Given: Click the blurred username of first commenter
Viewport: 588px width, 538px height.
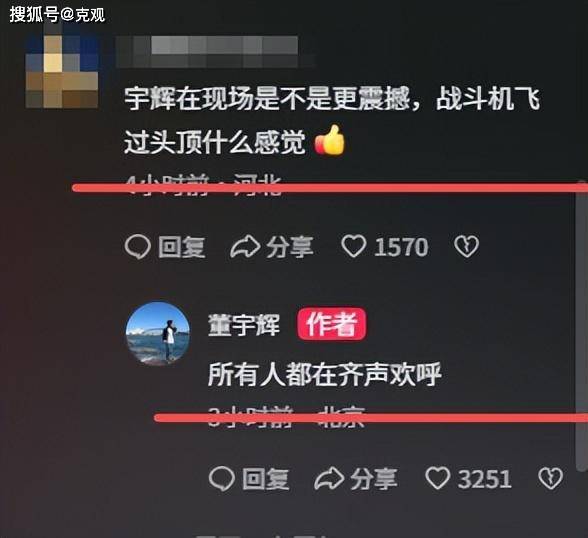Looking at the screenshot, I should pos(215,51).
